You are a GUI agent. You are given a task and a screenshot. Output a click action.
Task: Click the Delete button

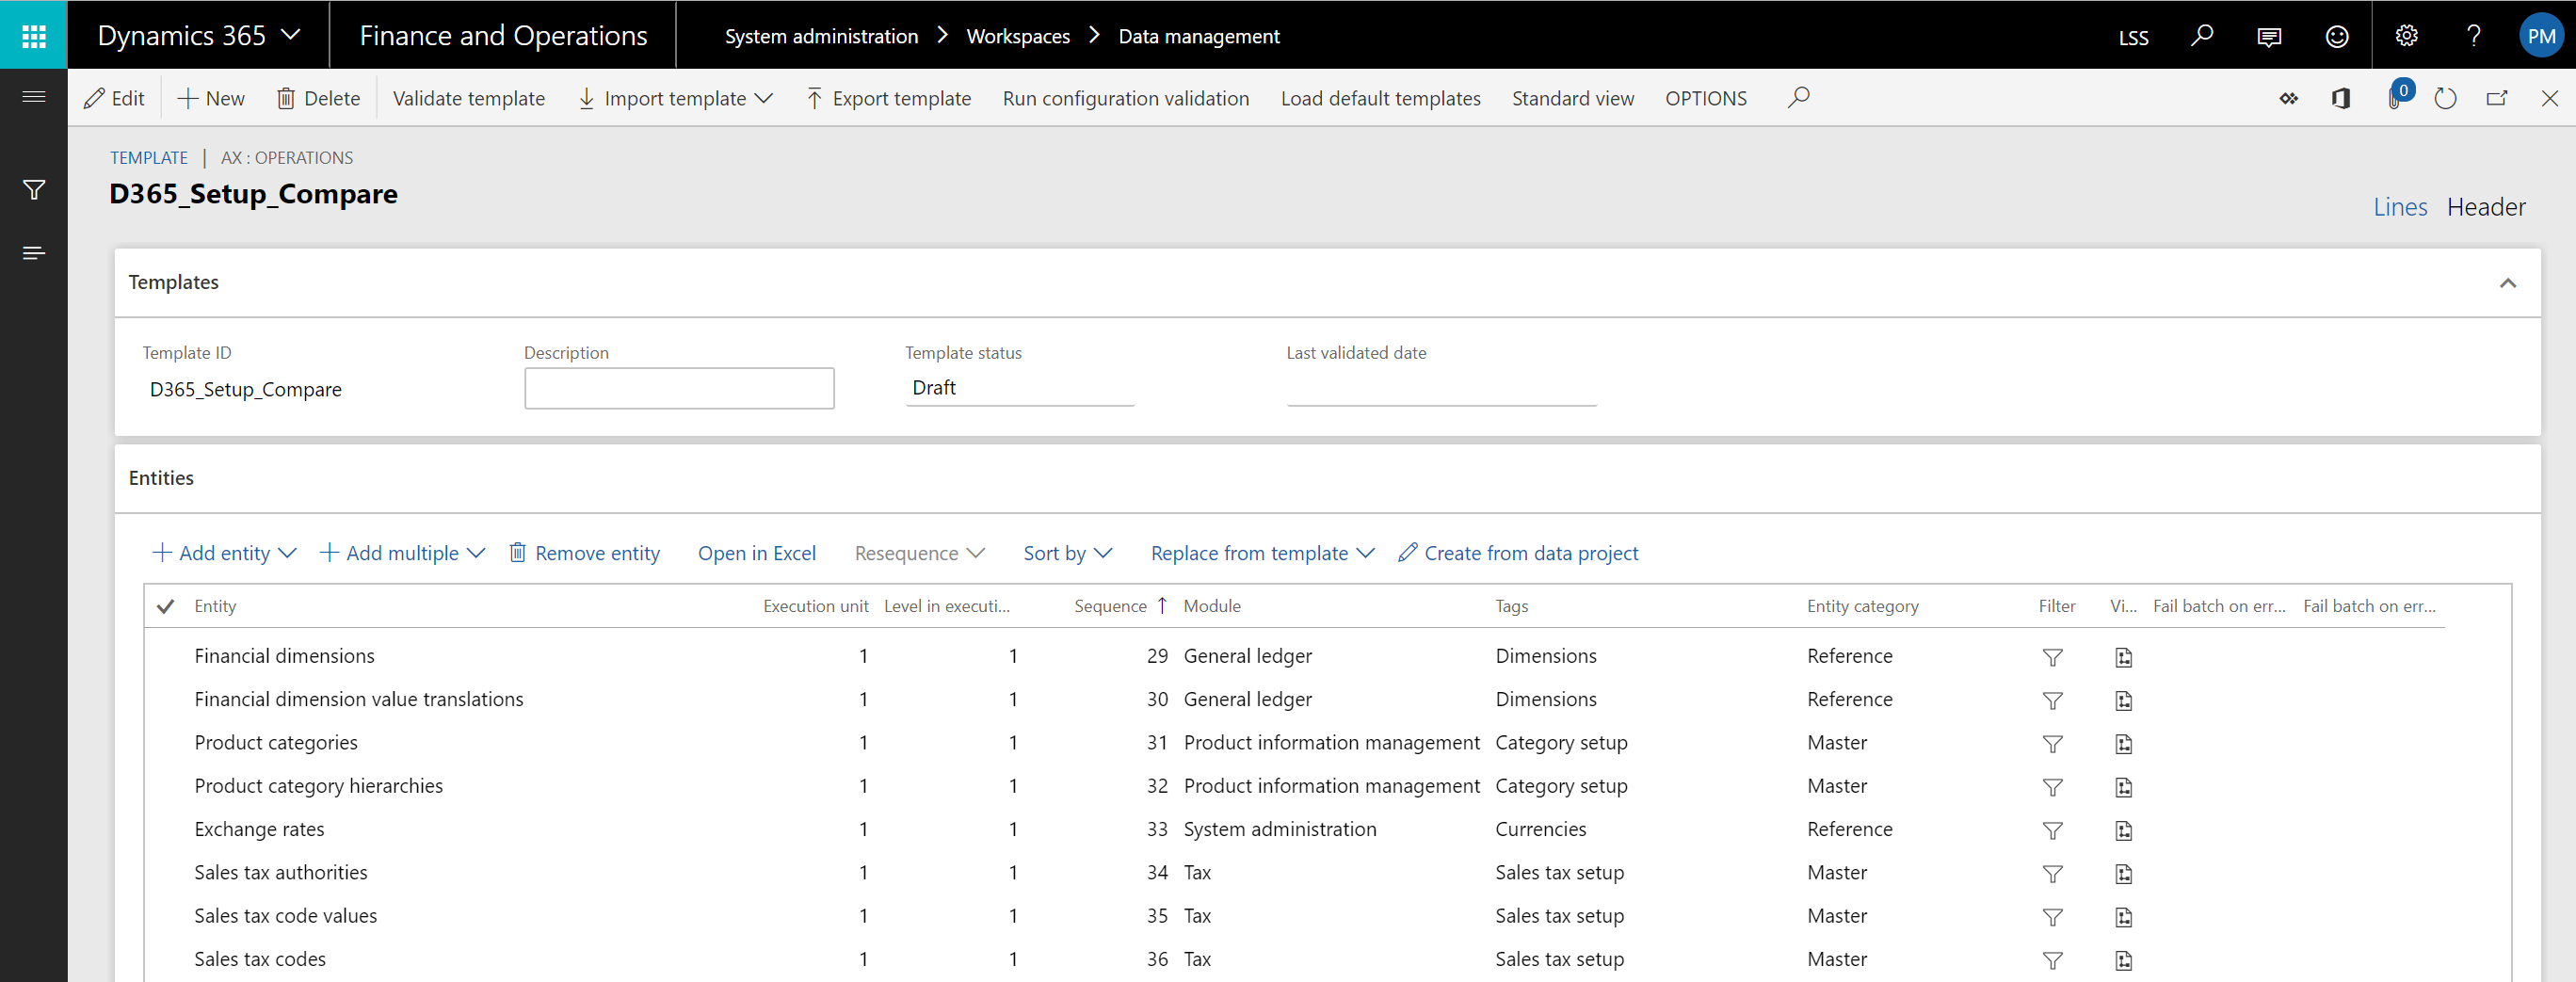coord(318,98)
